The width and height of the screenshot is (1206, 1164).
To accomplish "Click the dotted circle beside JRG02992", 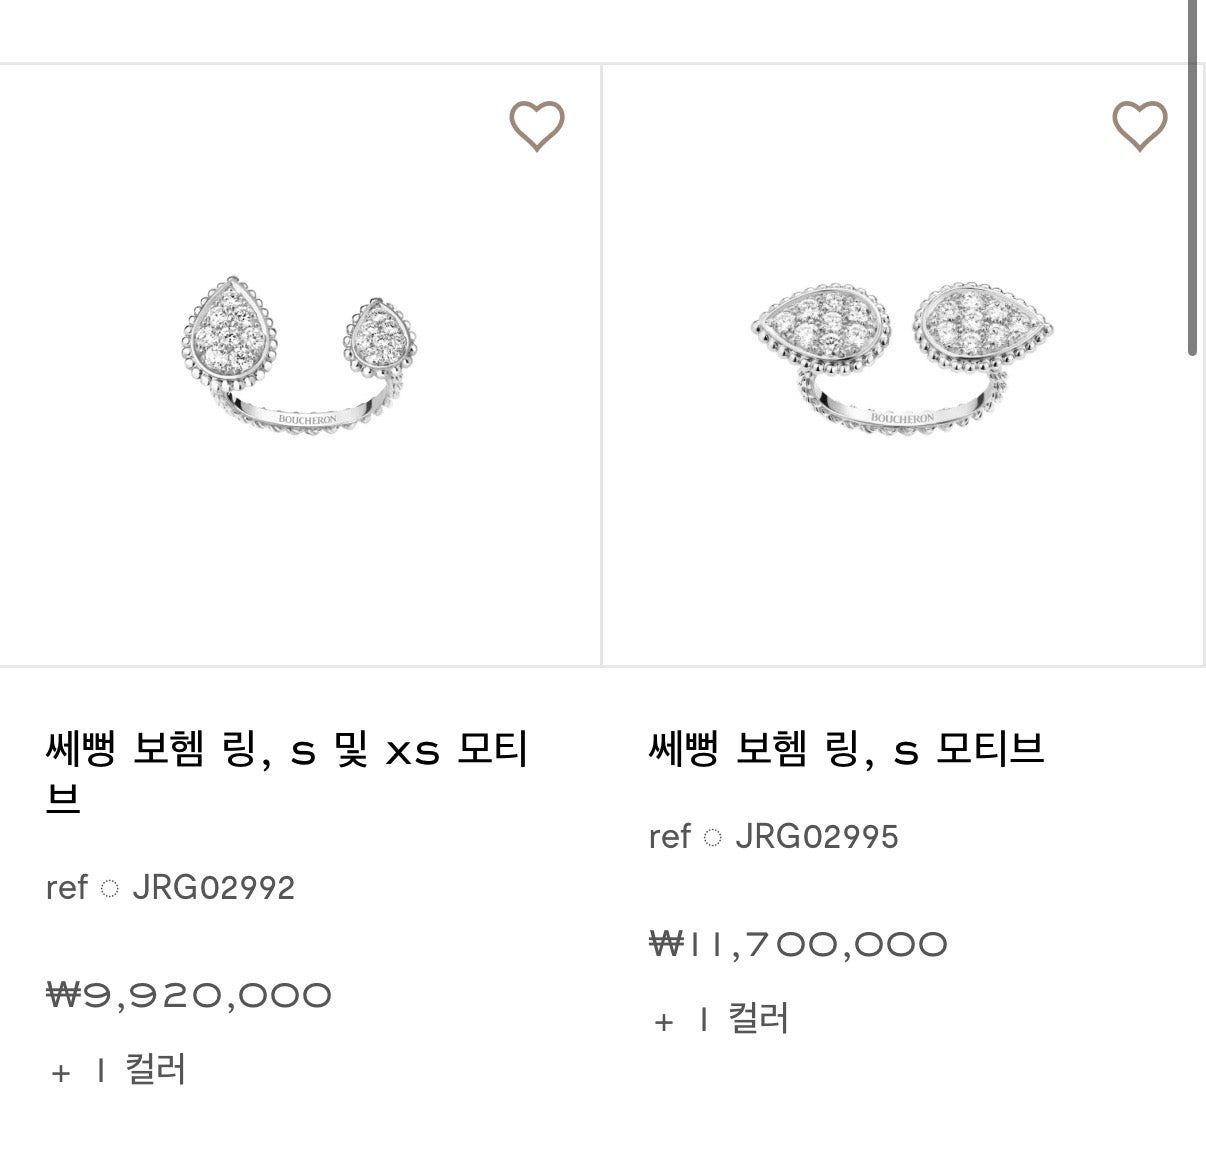I will (x=110, y=888).
